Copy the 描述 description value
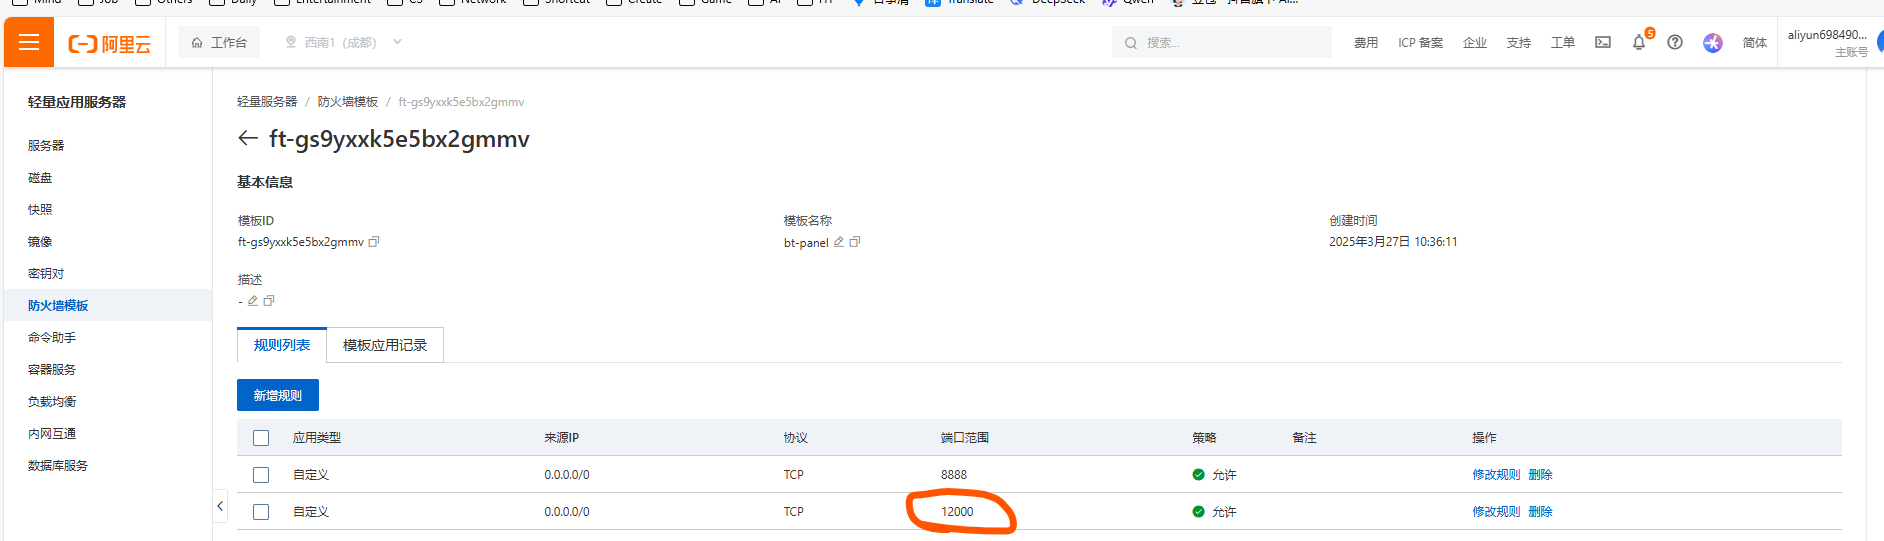 coord(269,301)
